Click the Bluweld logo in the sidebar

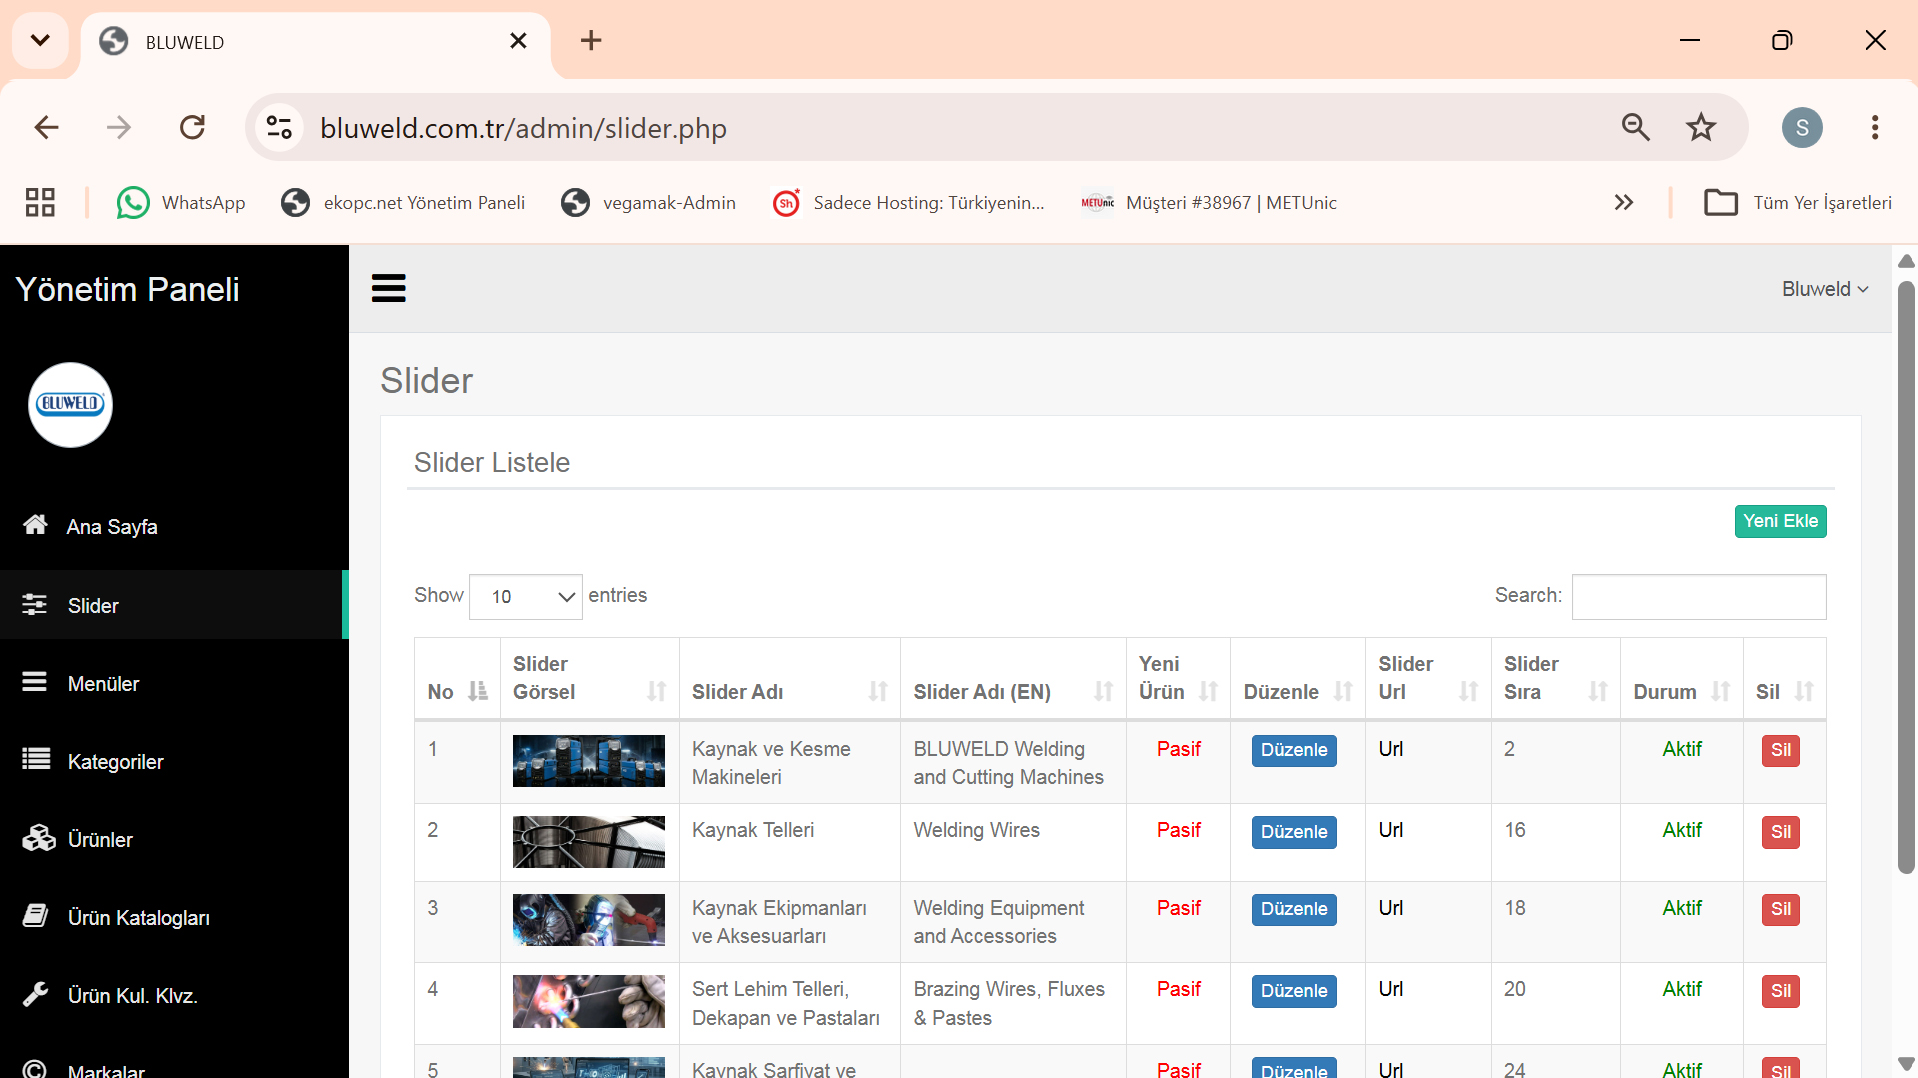(70, 404)
